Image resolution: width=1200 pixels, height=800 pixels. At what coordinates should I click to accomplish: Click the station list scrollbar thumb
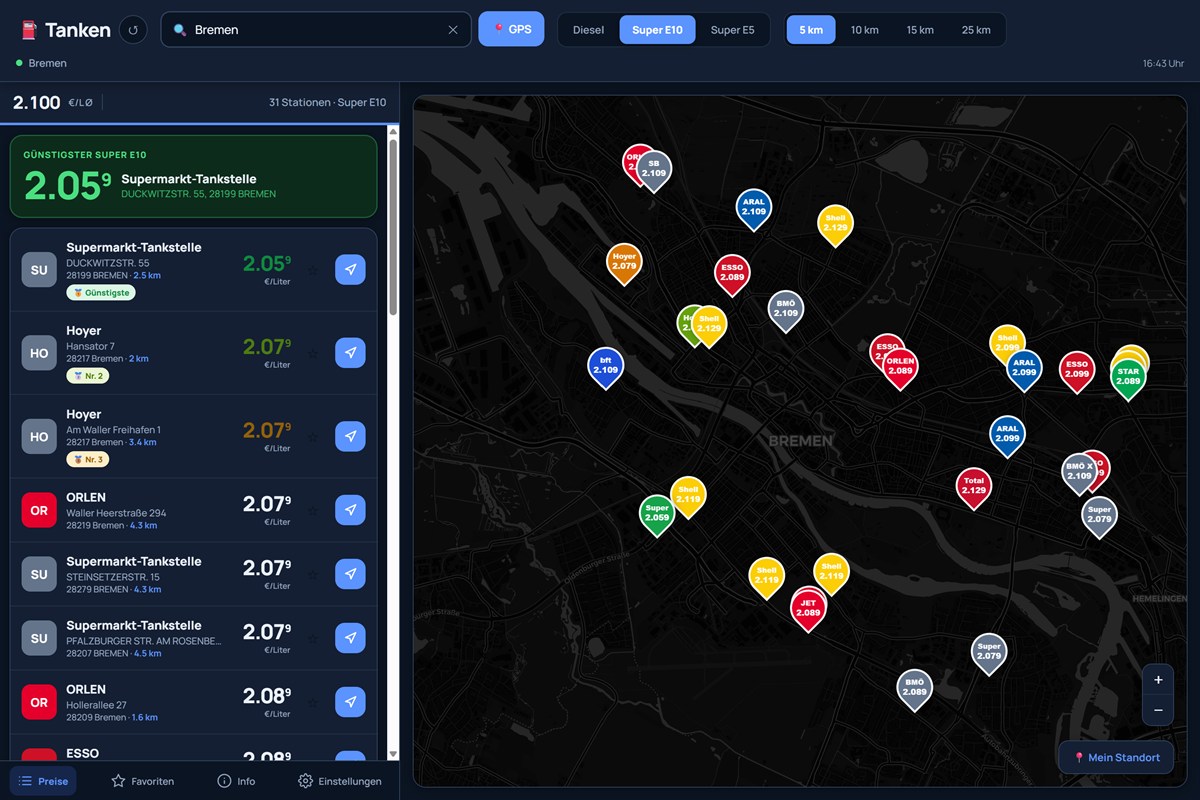click(x=393, y=227)
